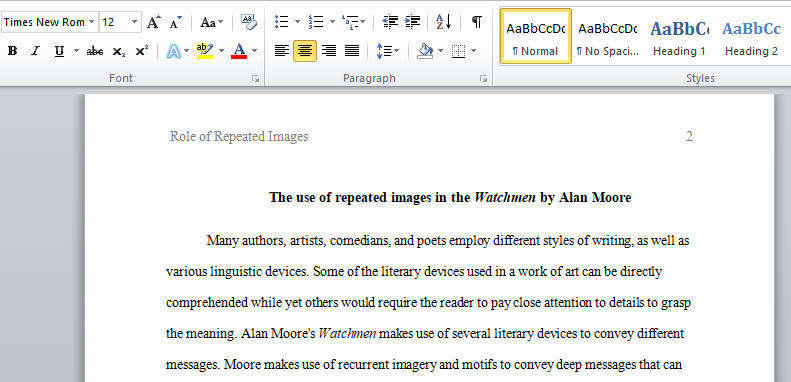The width and height of the screenshot is (791, 382).
Task: Expand the highlight color dropdown arrow
Action: [221, 51]
